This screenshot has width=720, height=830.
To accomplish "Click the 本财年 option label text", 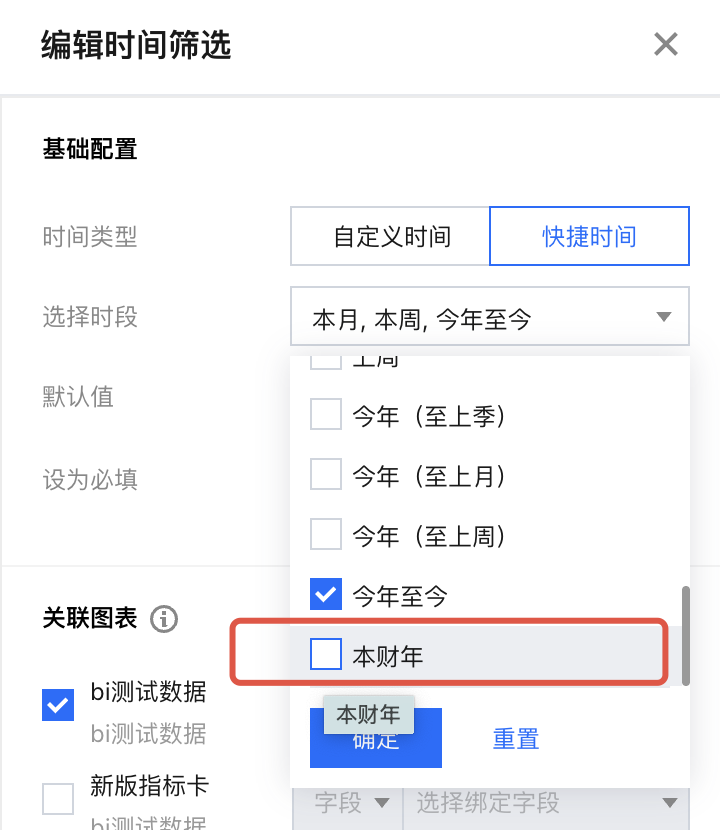I will pyautogui.click(x=388, y=656).
